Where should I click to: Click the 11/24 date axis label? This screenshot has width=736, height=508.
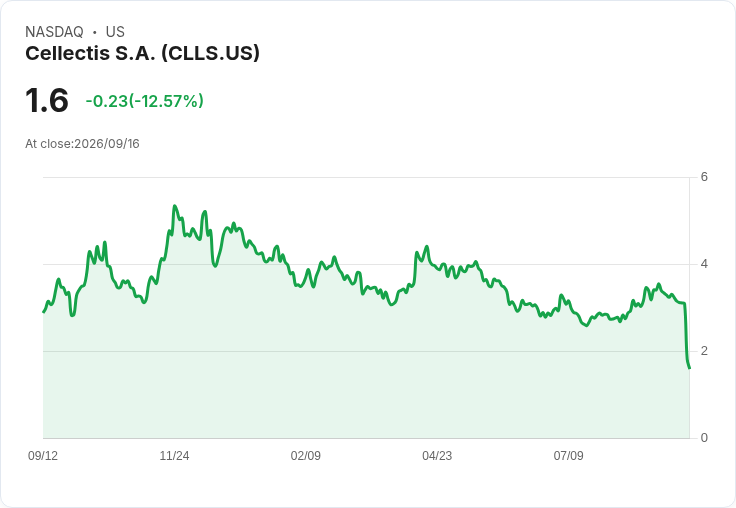[x=174, y=455]
